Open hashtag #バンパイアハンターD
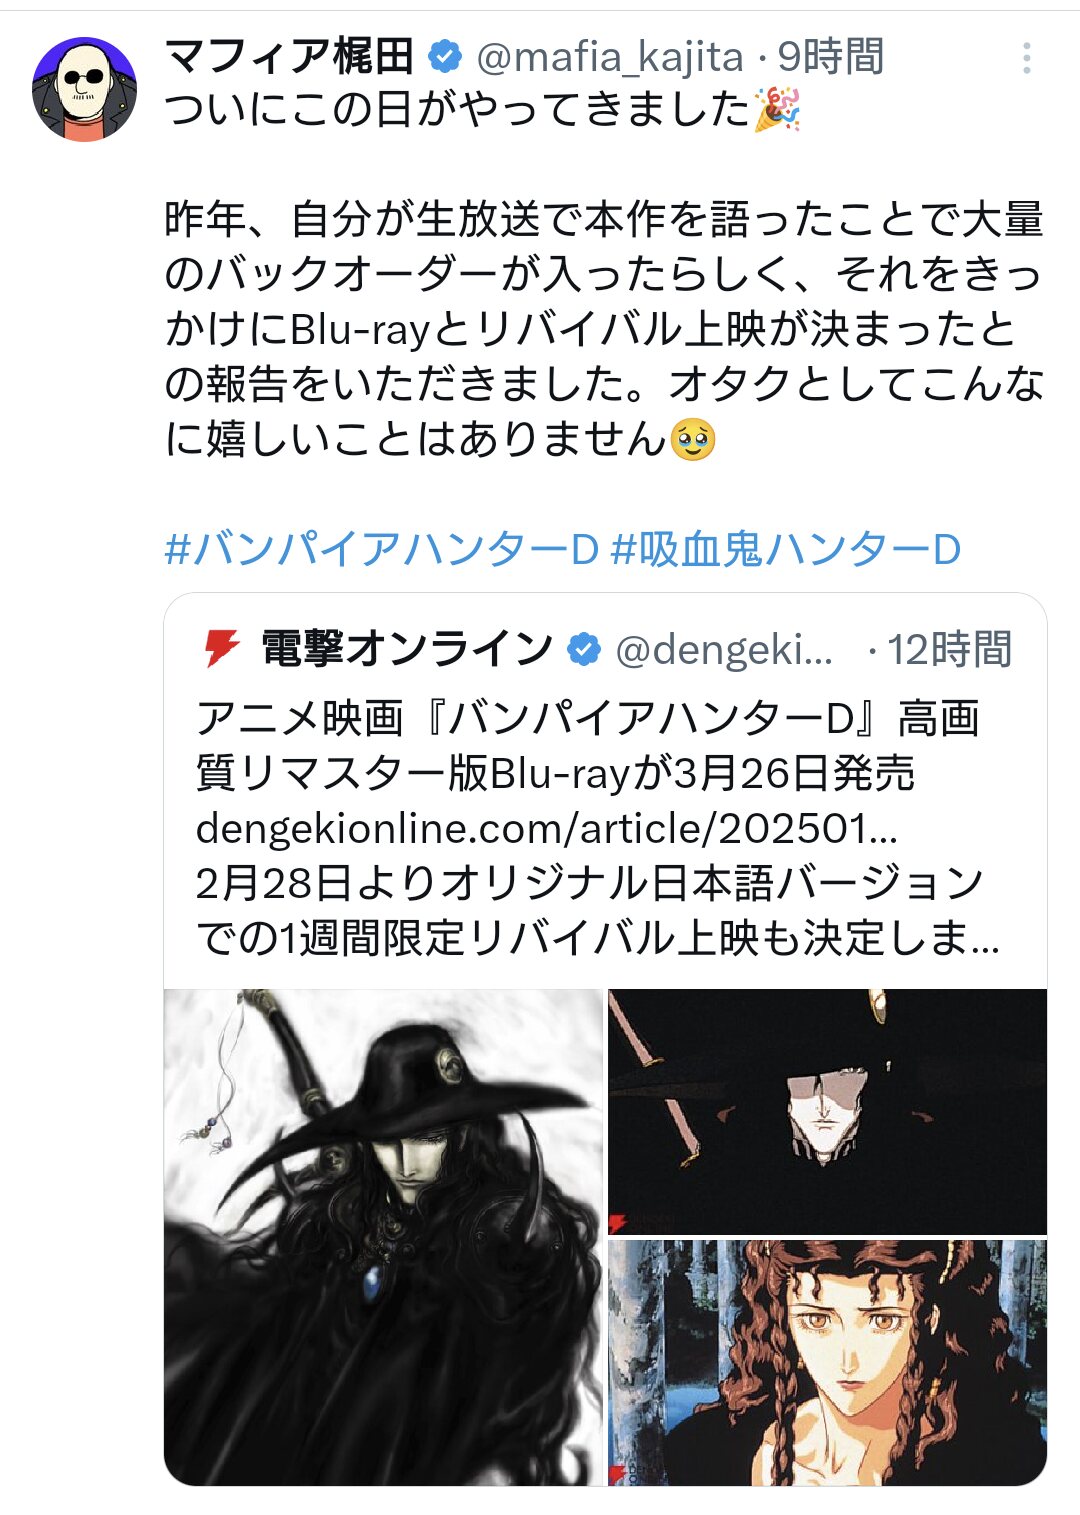This screenshot has height=1515, width=1080. tap(381, 549)
